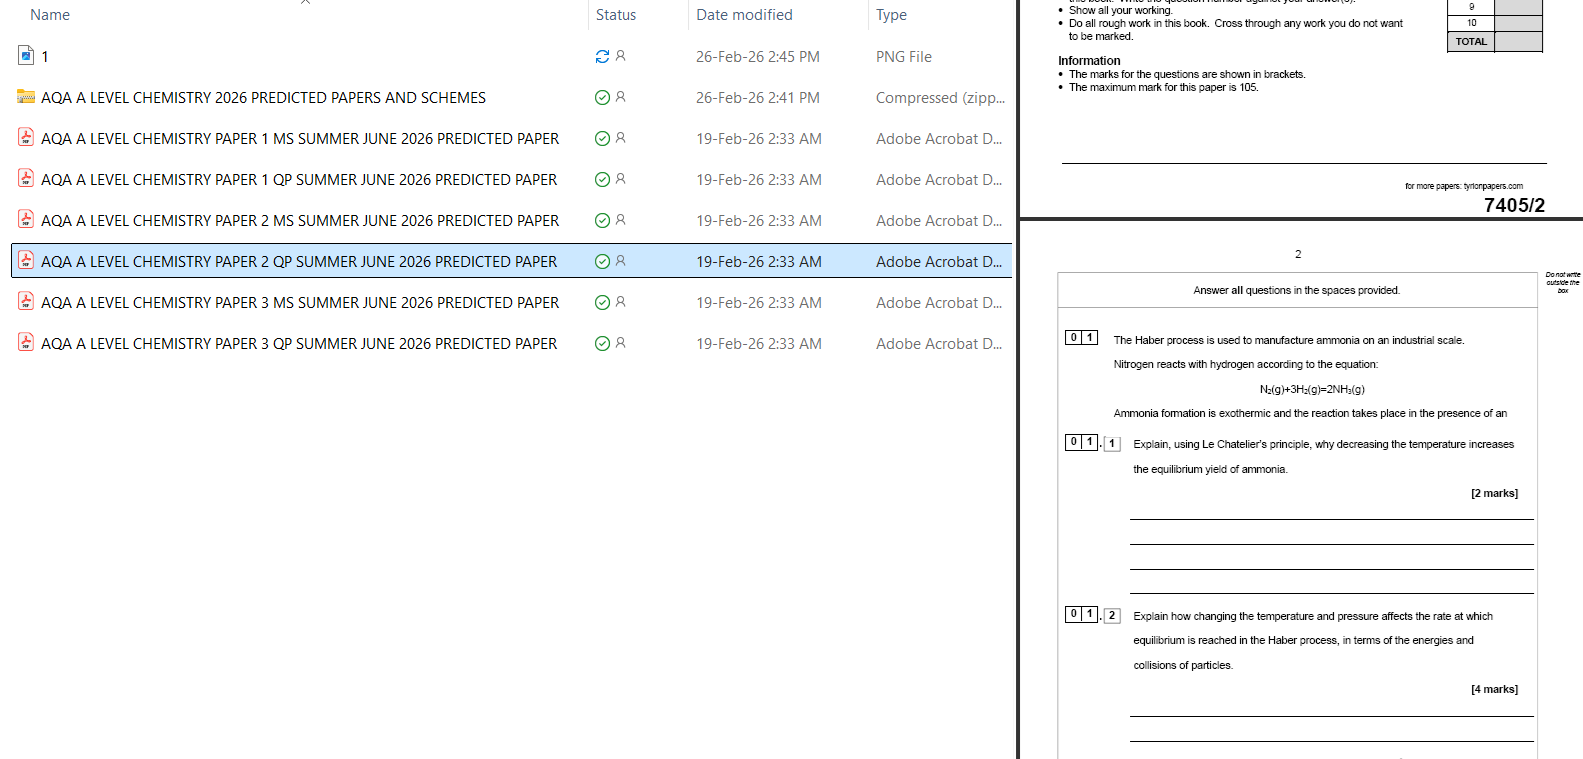Sort files by the Type column header
Screen dimensions: 1583x759
[x=891, y=15]
